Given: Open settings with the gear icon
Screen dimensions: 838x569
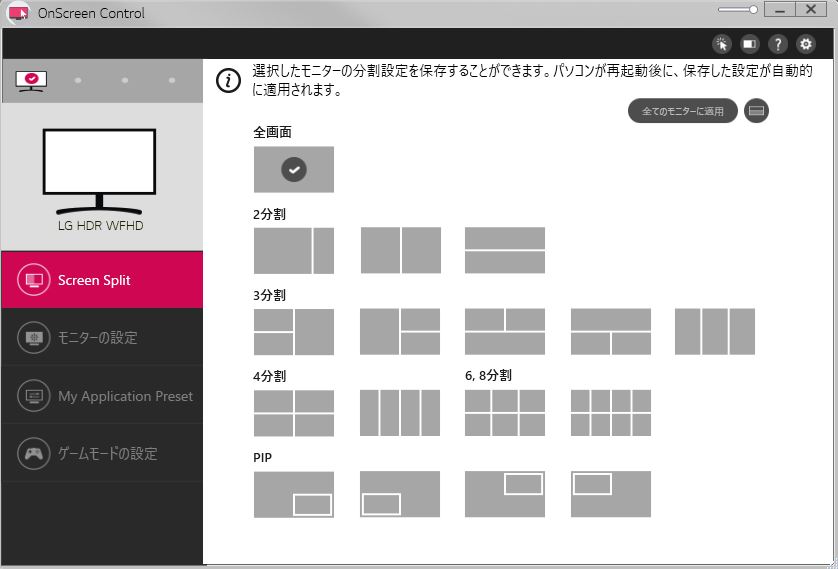Looking at the screenshot, I should [806, 44].
